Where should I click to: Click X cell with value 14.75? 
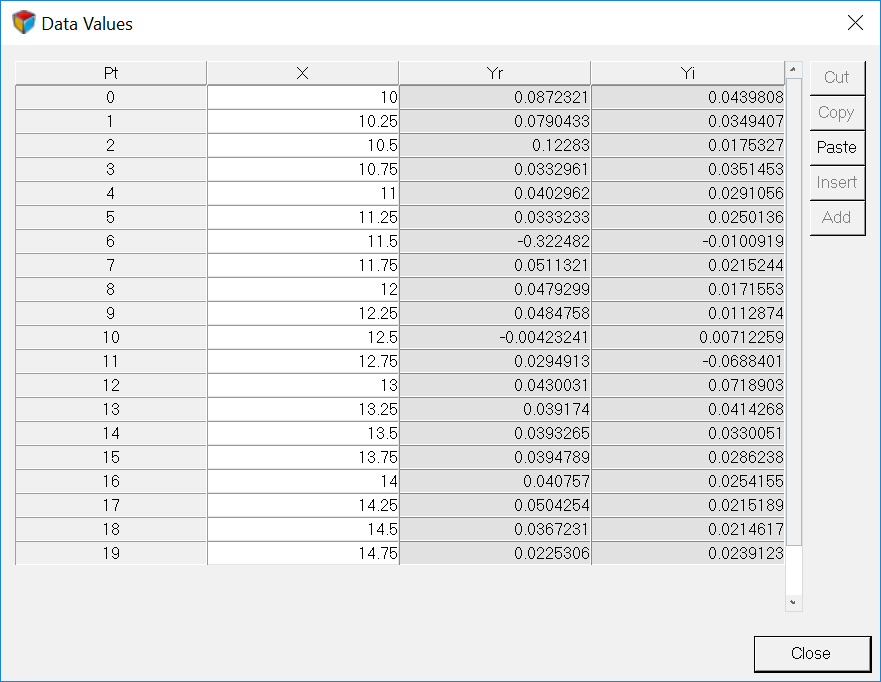[303, 553]
